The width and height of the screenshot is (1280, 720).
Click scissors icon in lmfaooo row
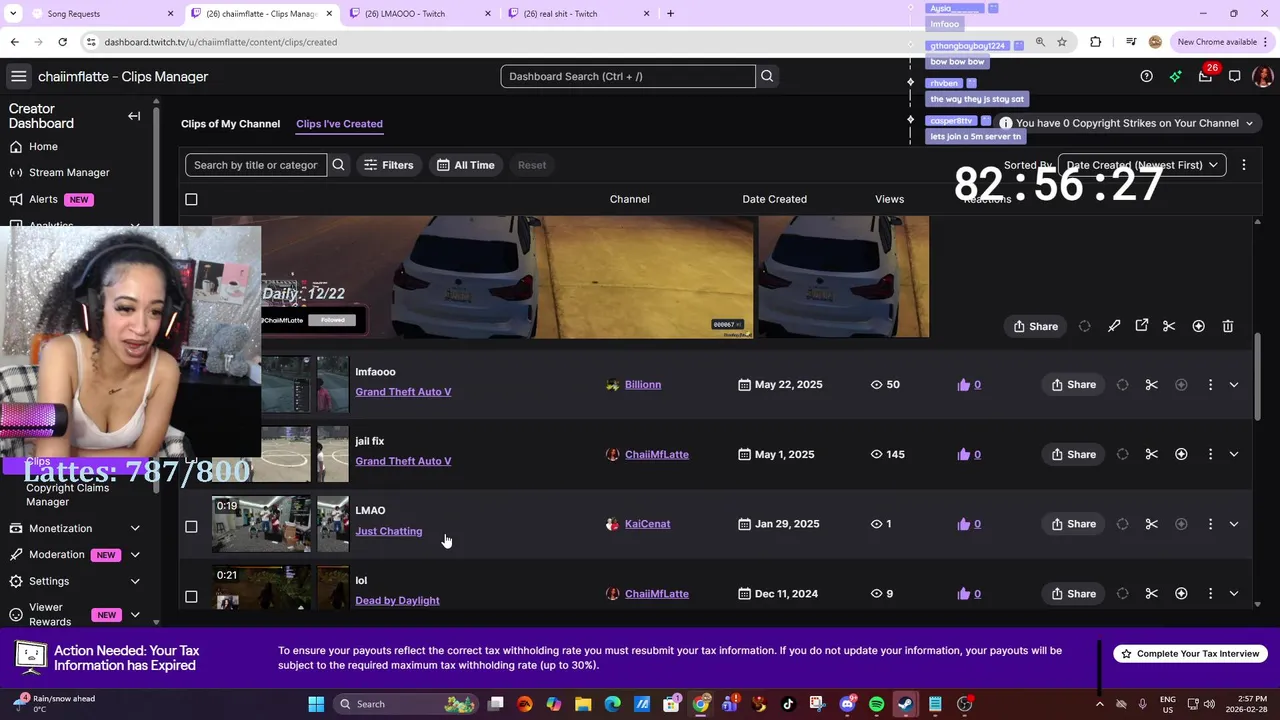point(1152,384)
